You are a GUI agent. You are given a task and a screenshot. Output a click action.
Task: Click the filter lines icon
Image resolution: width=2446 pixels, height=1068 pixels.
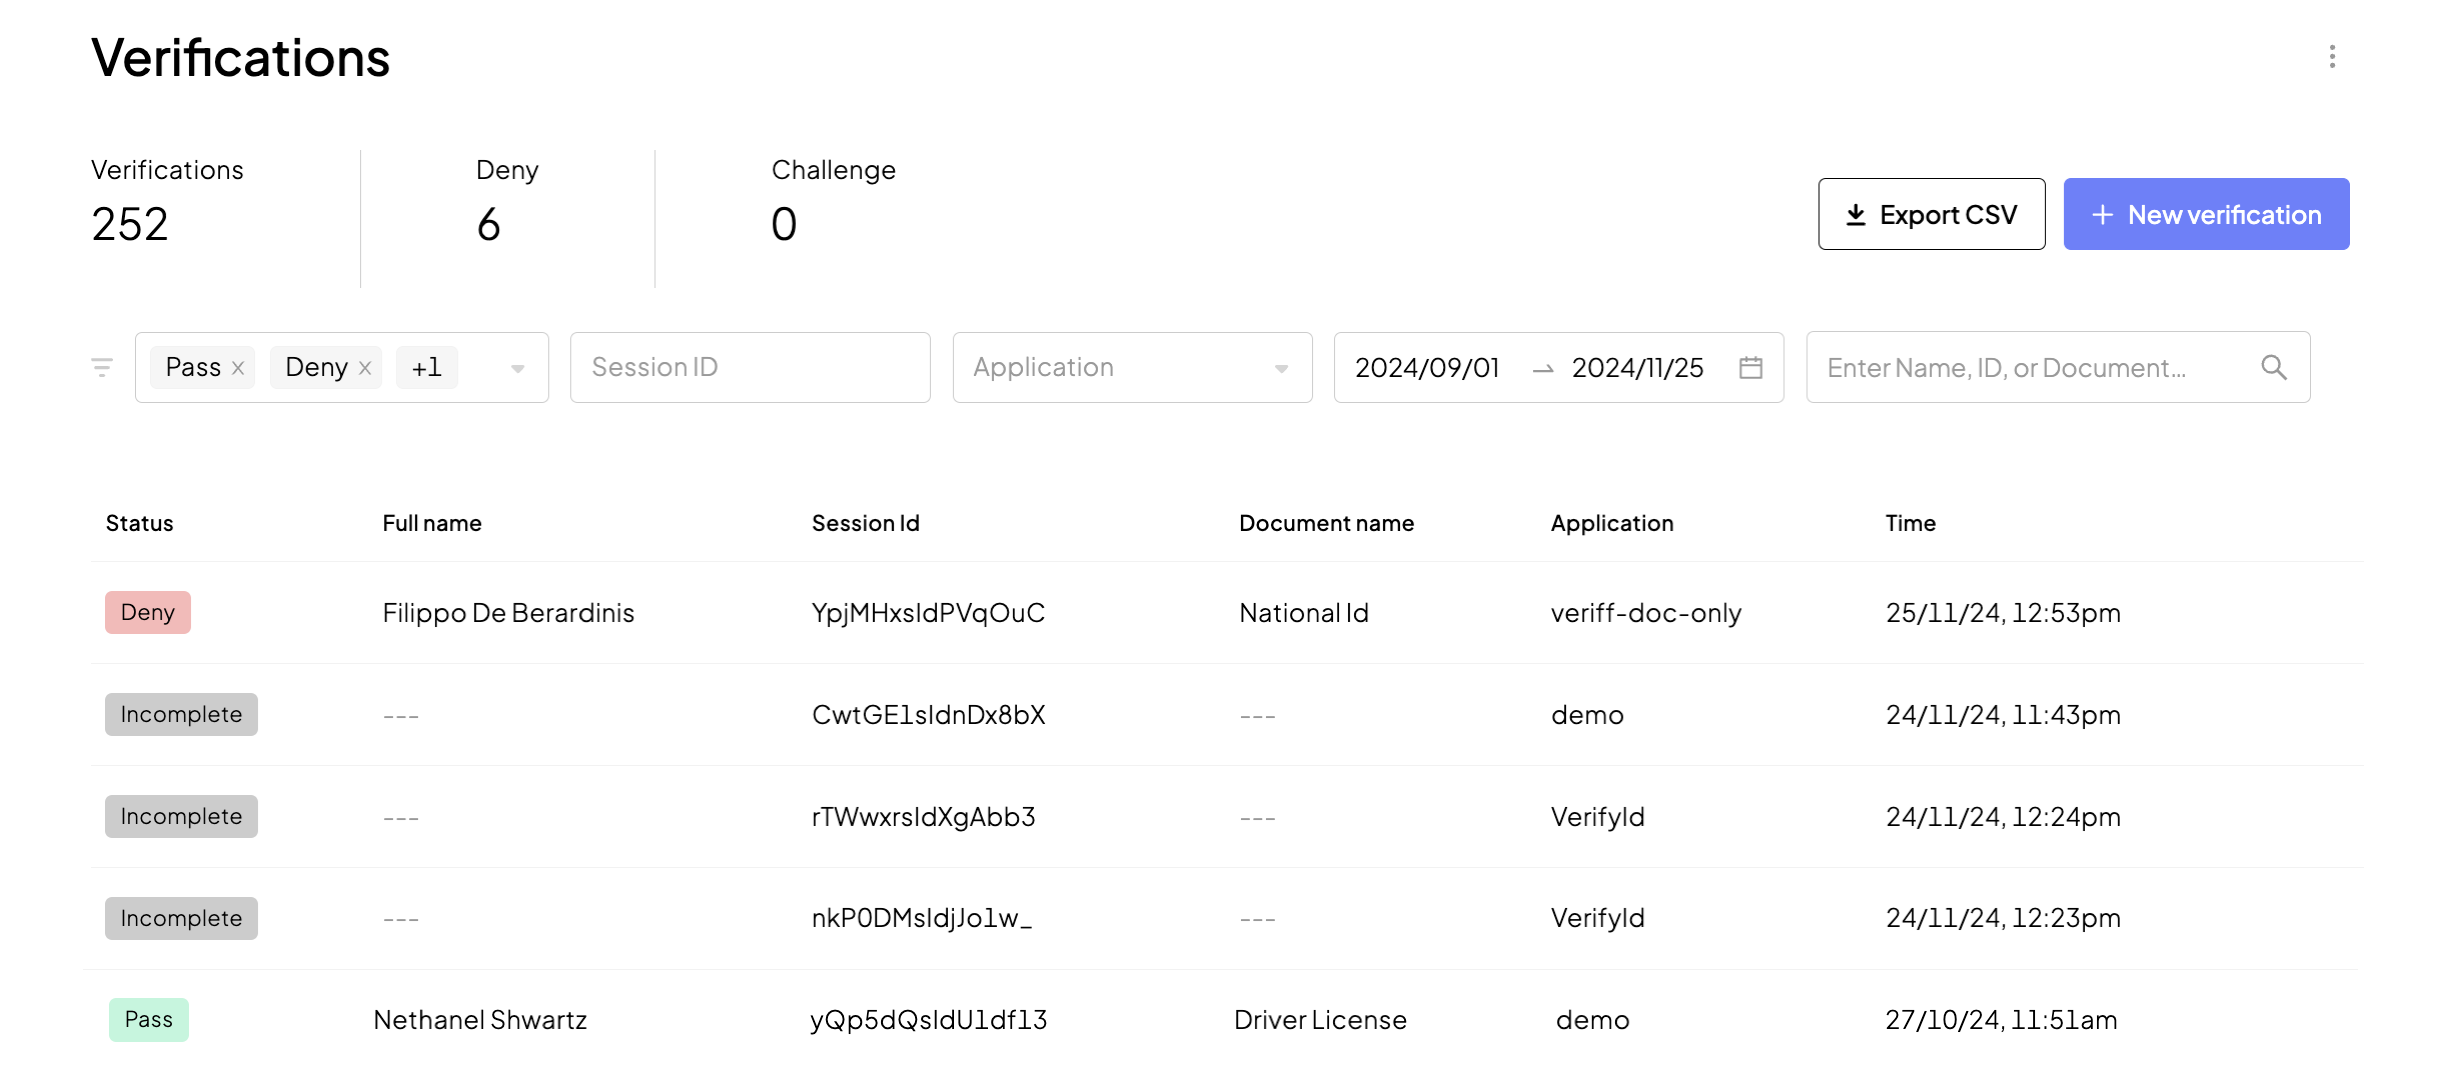click(x=102, y=367)
